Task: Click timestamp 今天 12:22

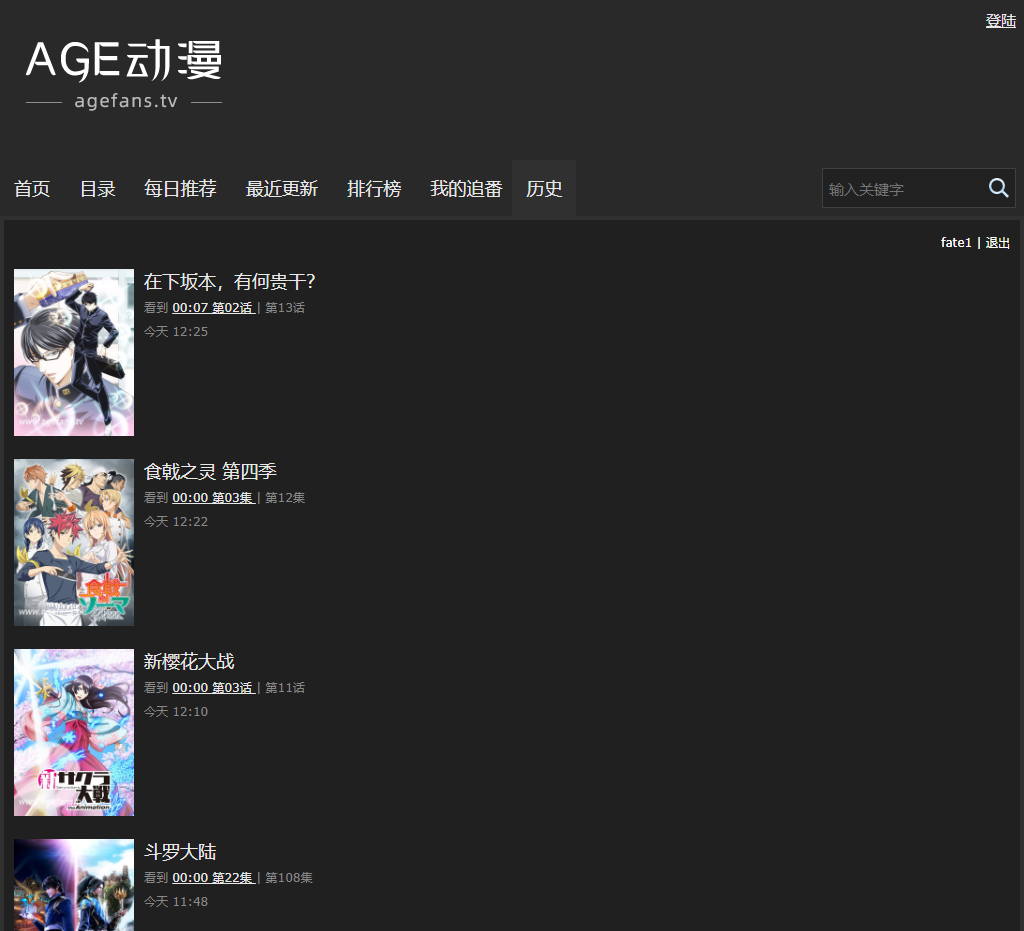Action: point(176,522)
